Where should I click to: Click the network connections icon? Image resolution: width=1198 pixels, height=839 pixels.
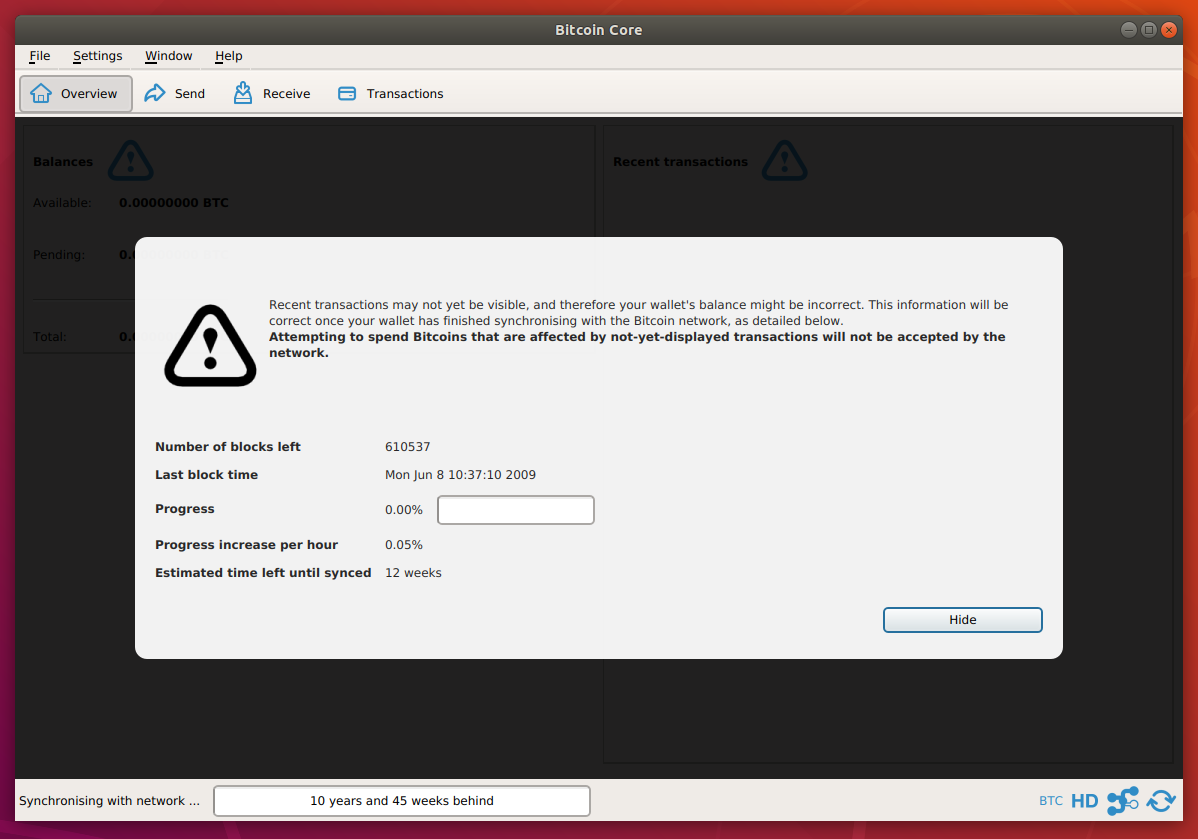point(1122,801)
